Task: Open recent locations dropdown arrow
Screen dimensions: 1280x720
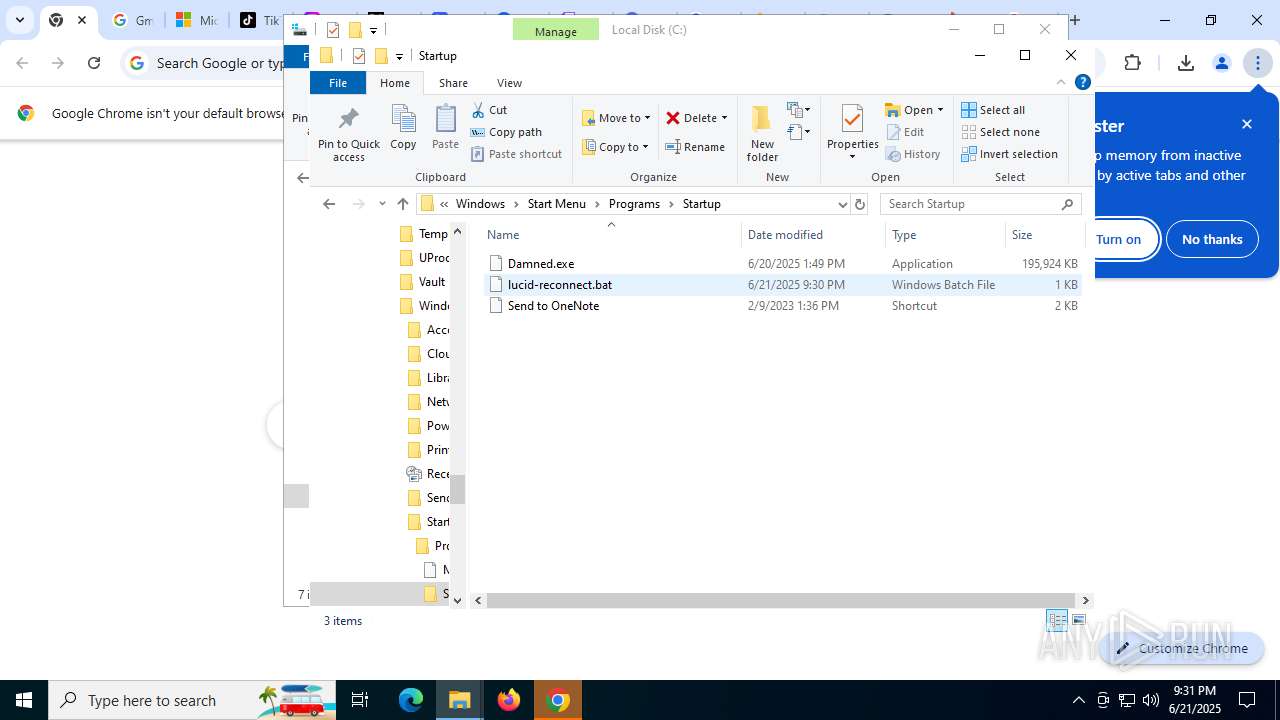Action: pyautogui.click(x=382, y=204)
